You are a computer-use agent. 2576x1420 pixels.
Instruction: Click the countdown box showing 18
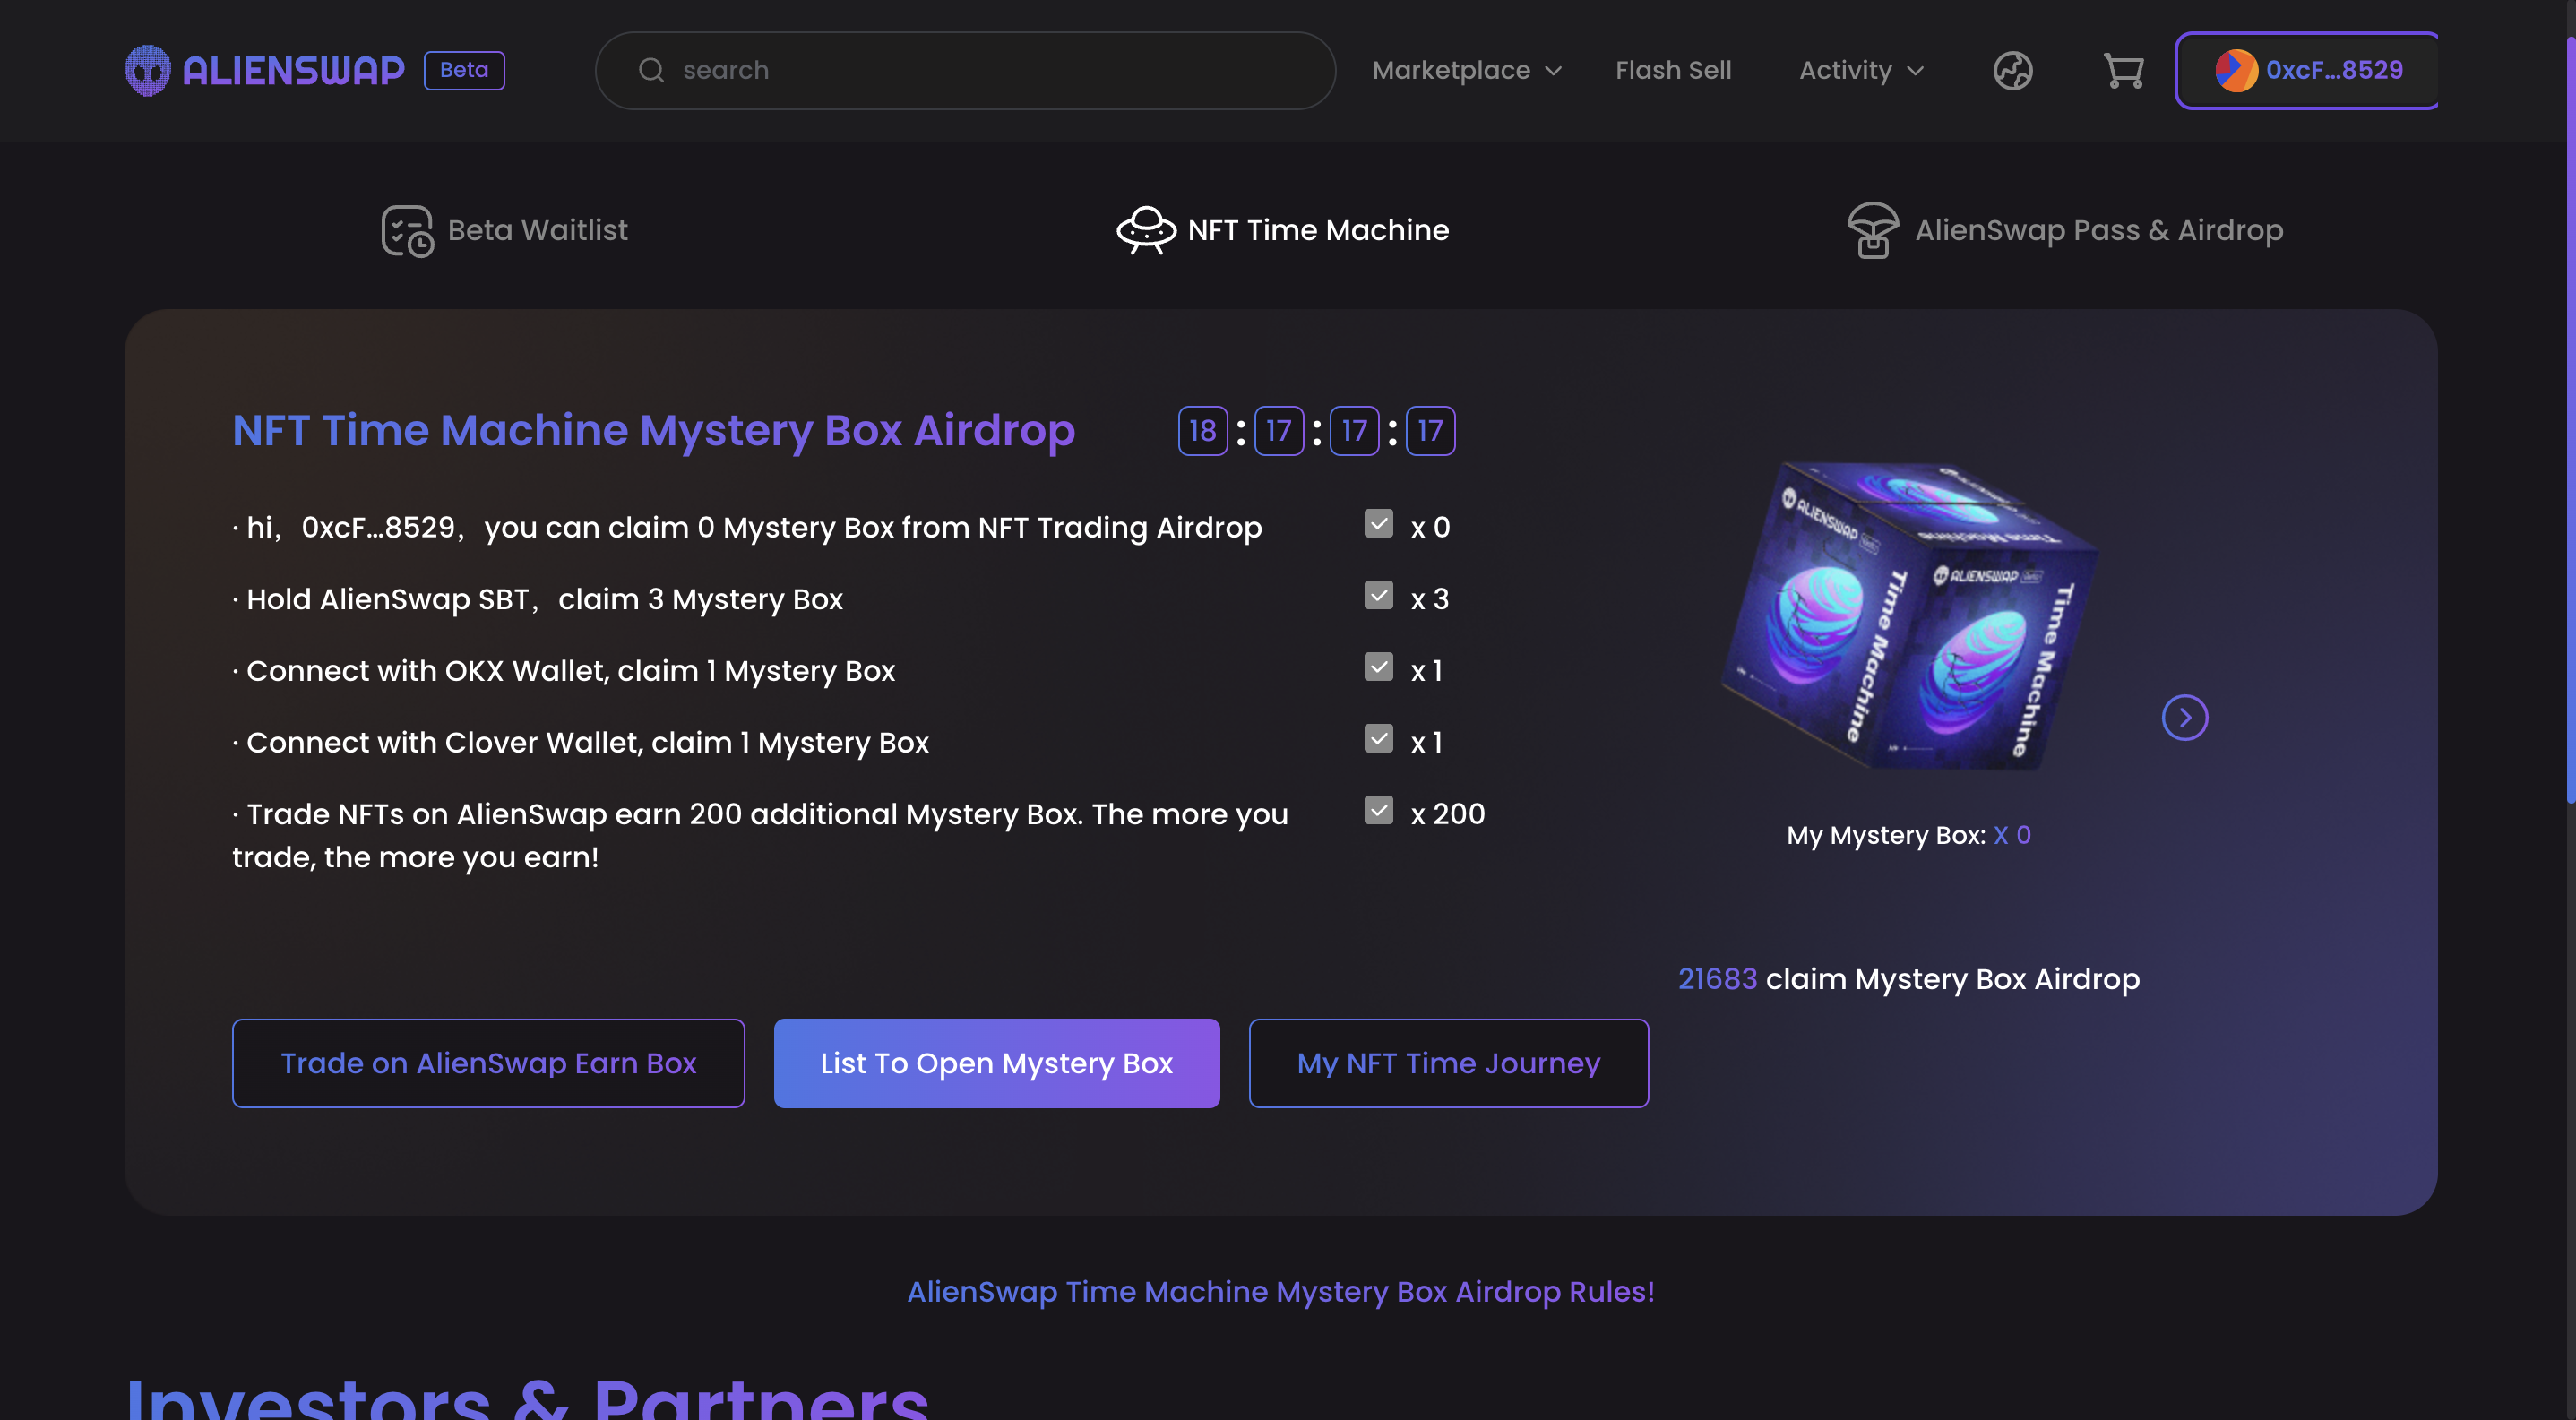pyautogui.click(x=1202, y=431)
